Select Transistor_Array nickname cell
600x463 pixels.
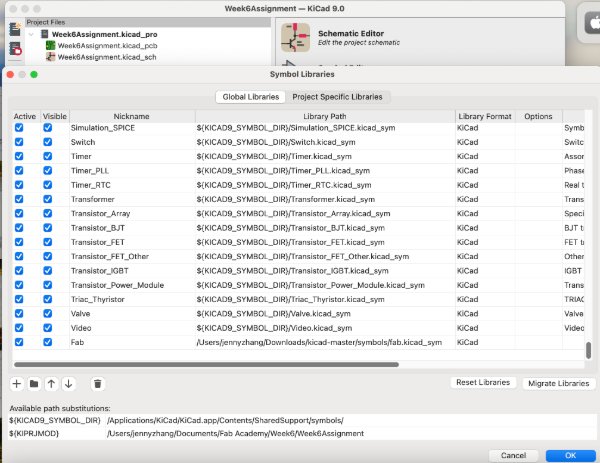[x=132, y=214]
